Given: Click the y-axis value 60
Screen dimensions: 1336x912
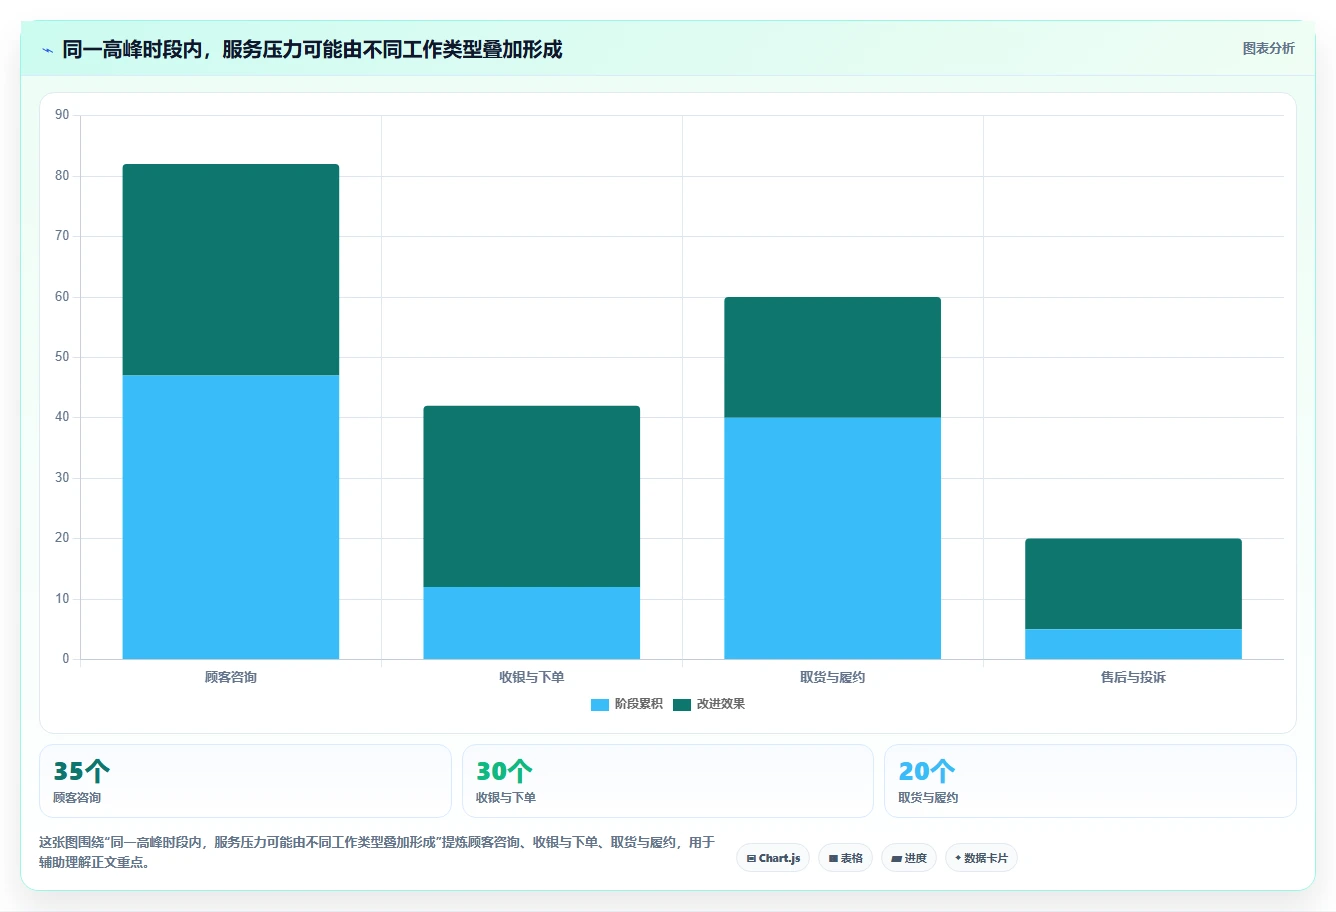Looking at the screenshot, I should (x=62, y=297).
